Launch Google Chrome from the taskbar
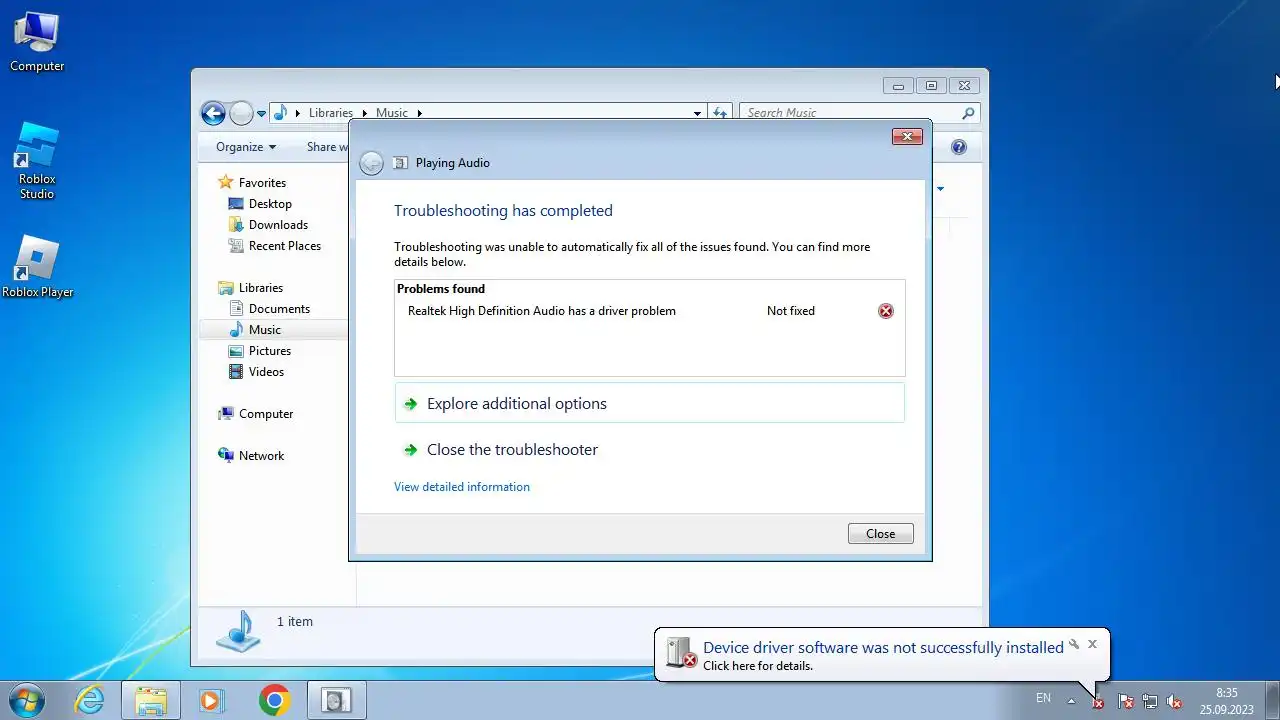This screenshot has height=720, width=1280. point(274,700)
